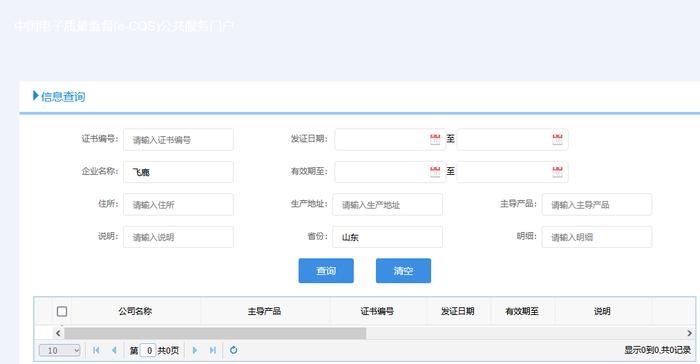The image size is (700, 364).
Task: Sort by 发证日期 column header
Action: pos(458,311)
